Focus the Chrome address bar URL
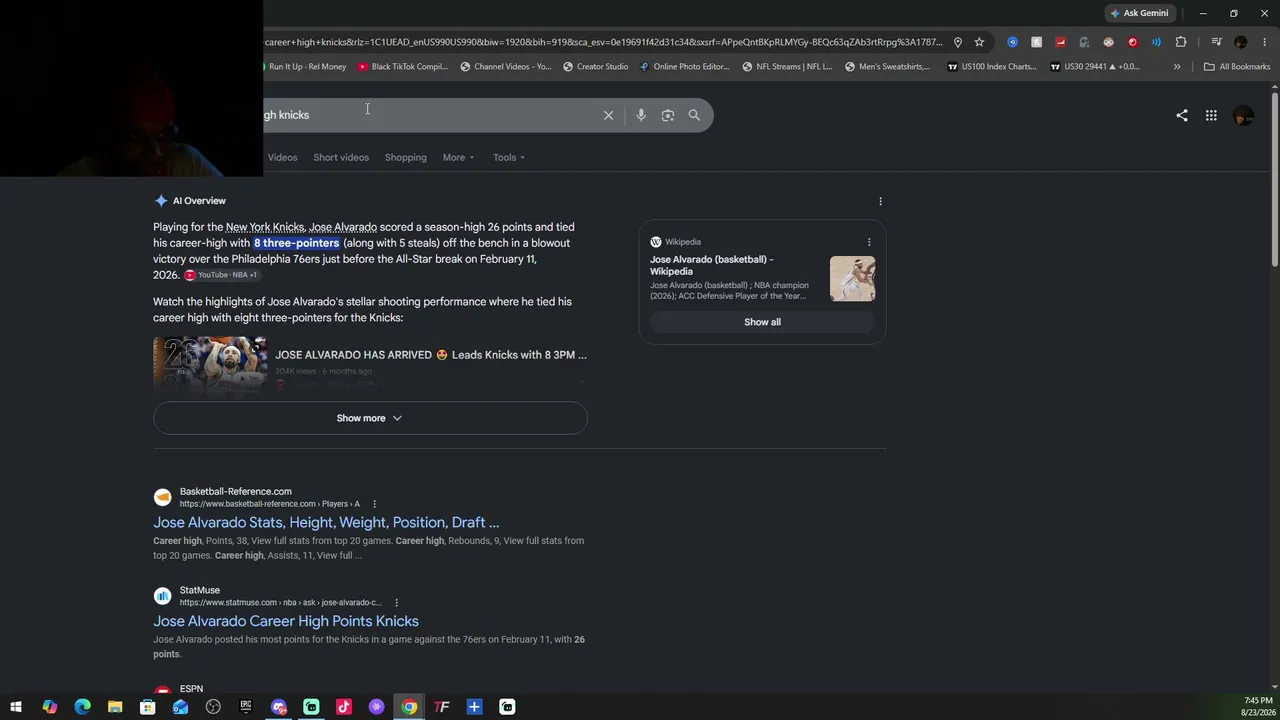 point(603,42)
